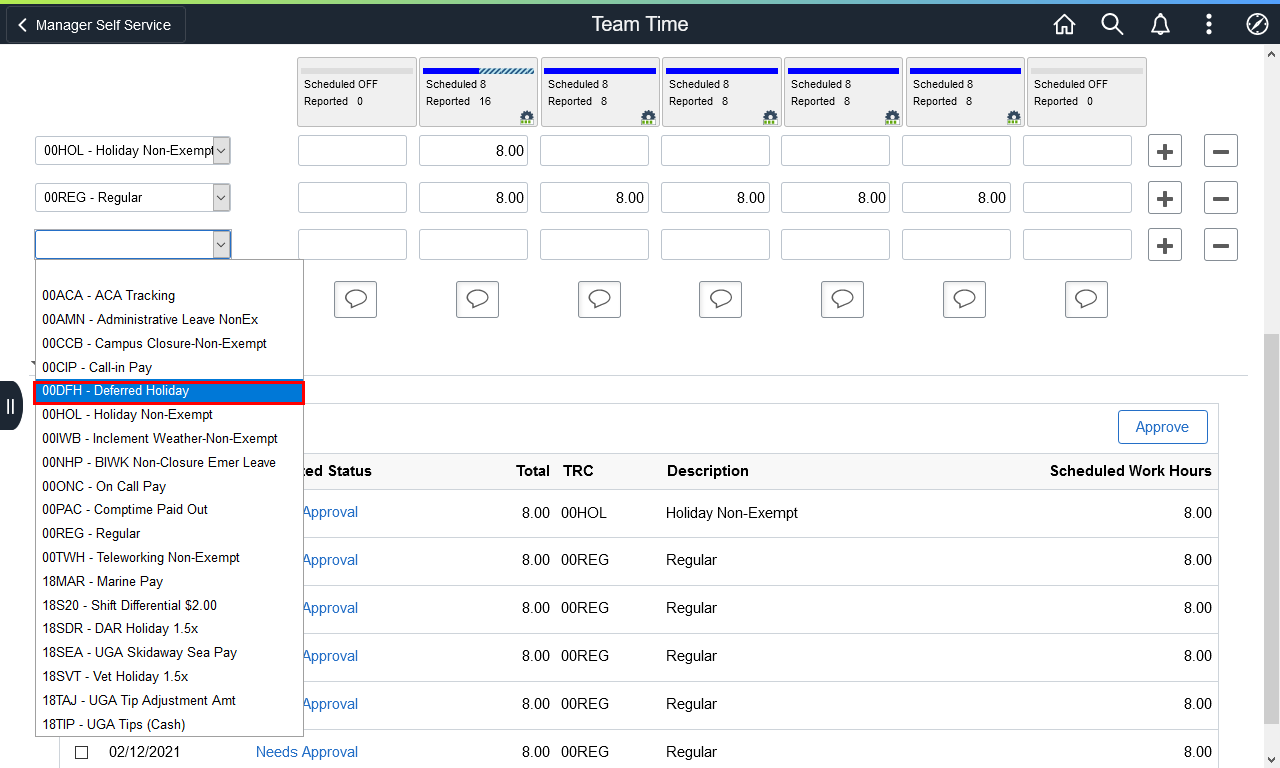The height and width of the screenshot is (768, 1280).
Task: Open the 00REG - Regular dropdown
Action: coord(133,198)
